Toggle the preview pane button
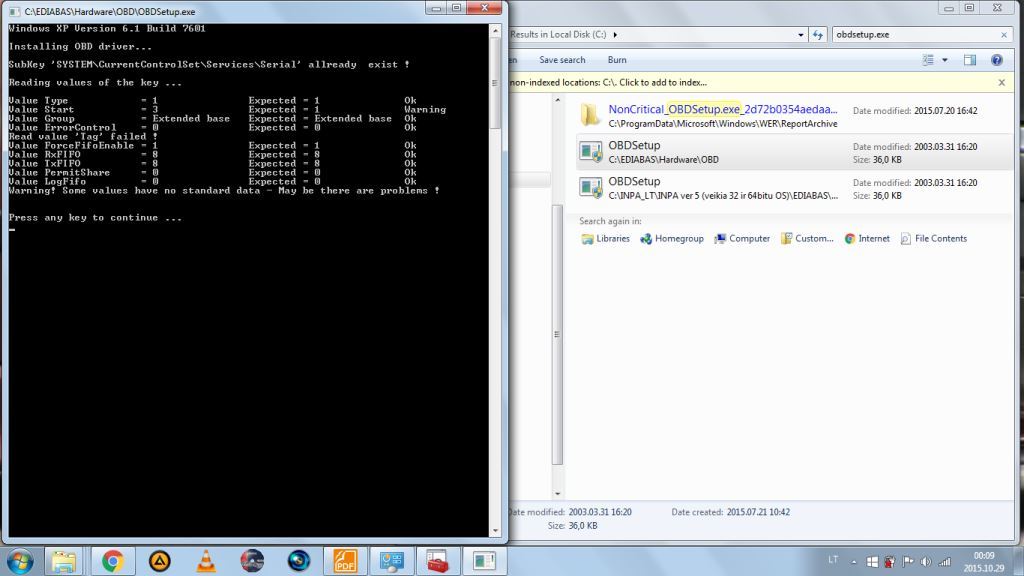The image size is (1024, 576). pyautogui.click(x=970, y=60)
